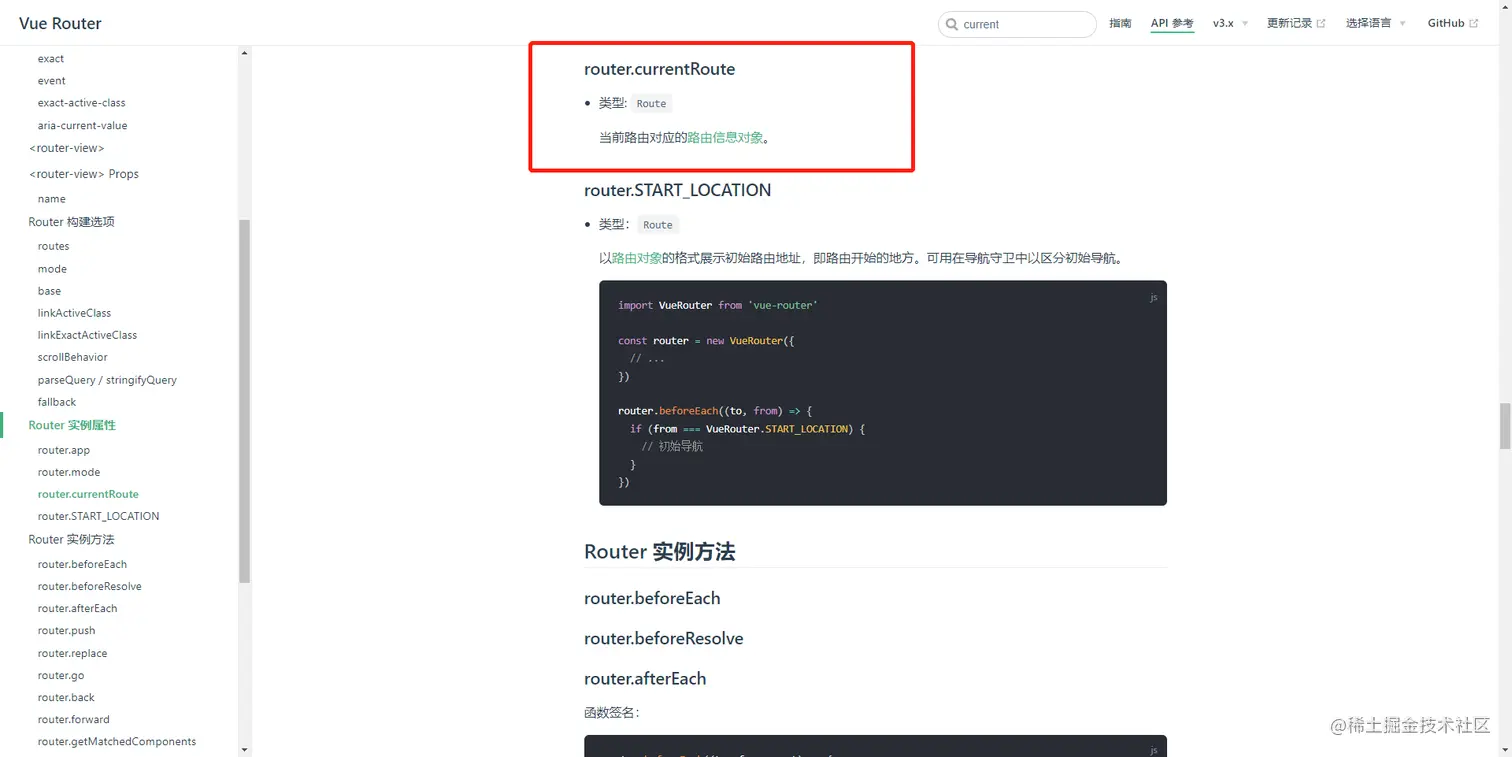Select 'router.mode' in the sidebar
Viewport: 1512px width, 757px height.
(x=69, y=472)
